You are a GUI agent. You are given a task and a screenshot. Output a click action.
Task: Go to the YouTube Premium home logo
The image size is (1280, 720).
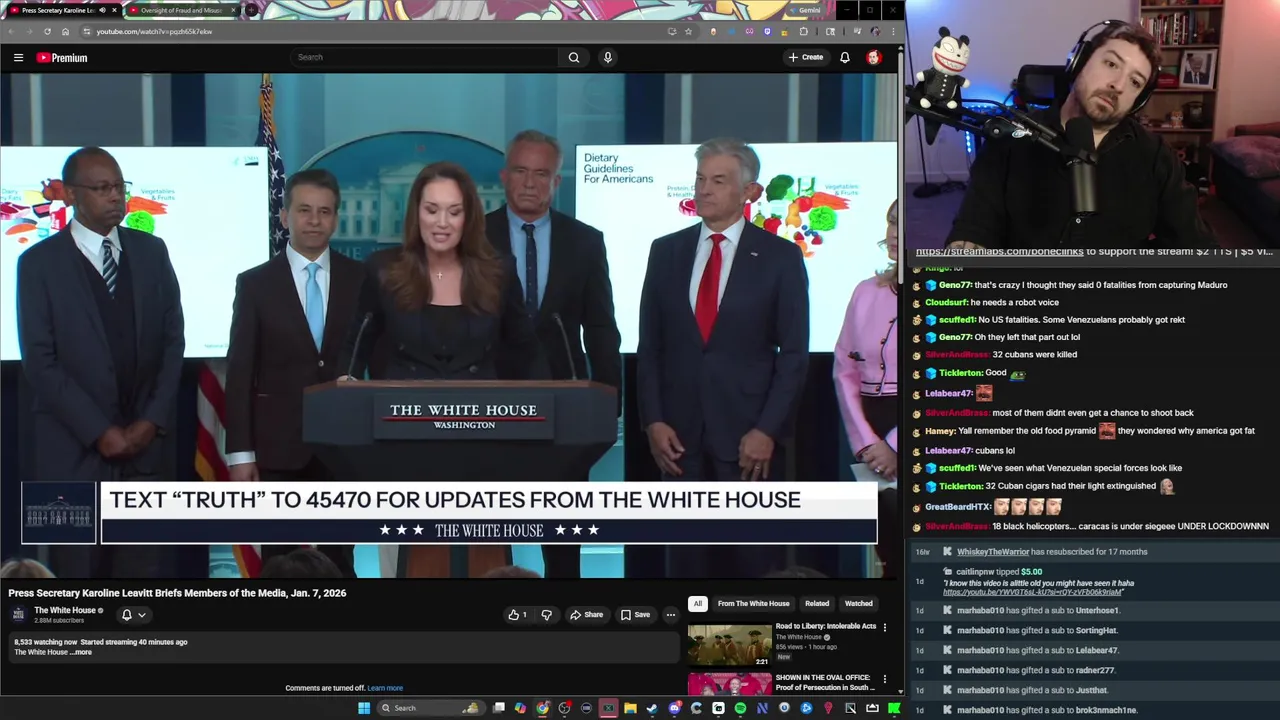coord(62,58)
